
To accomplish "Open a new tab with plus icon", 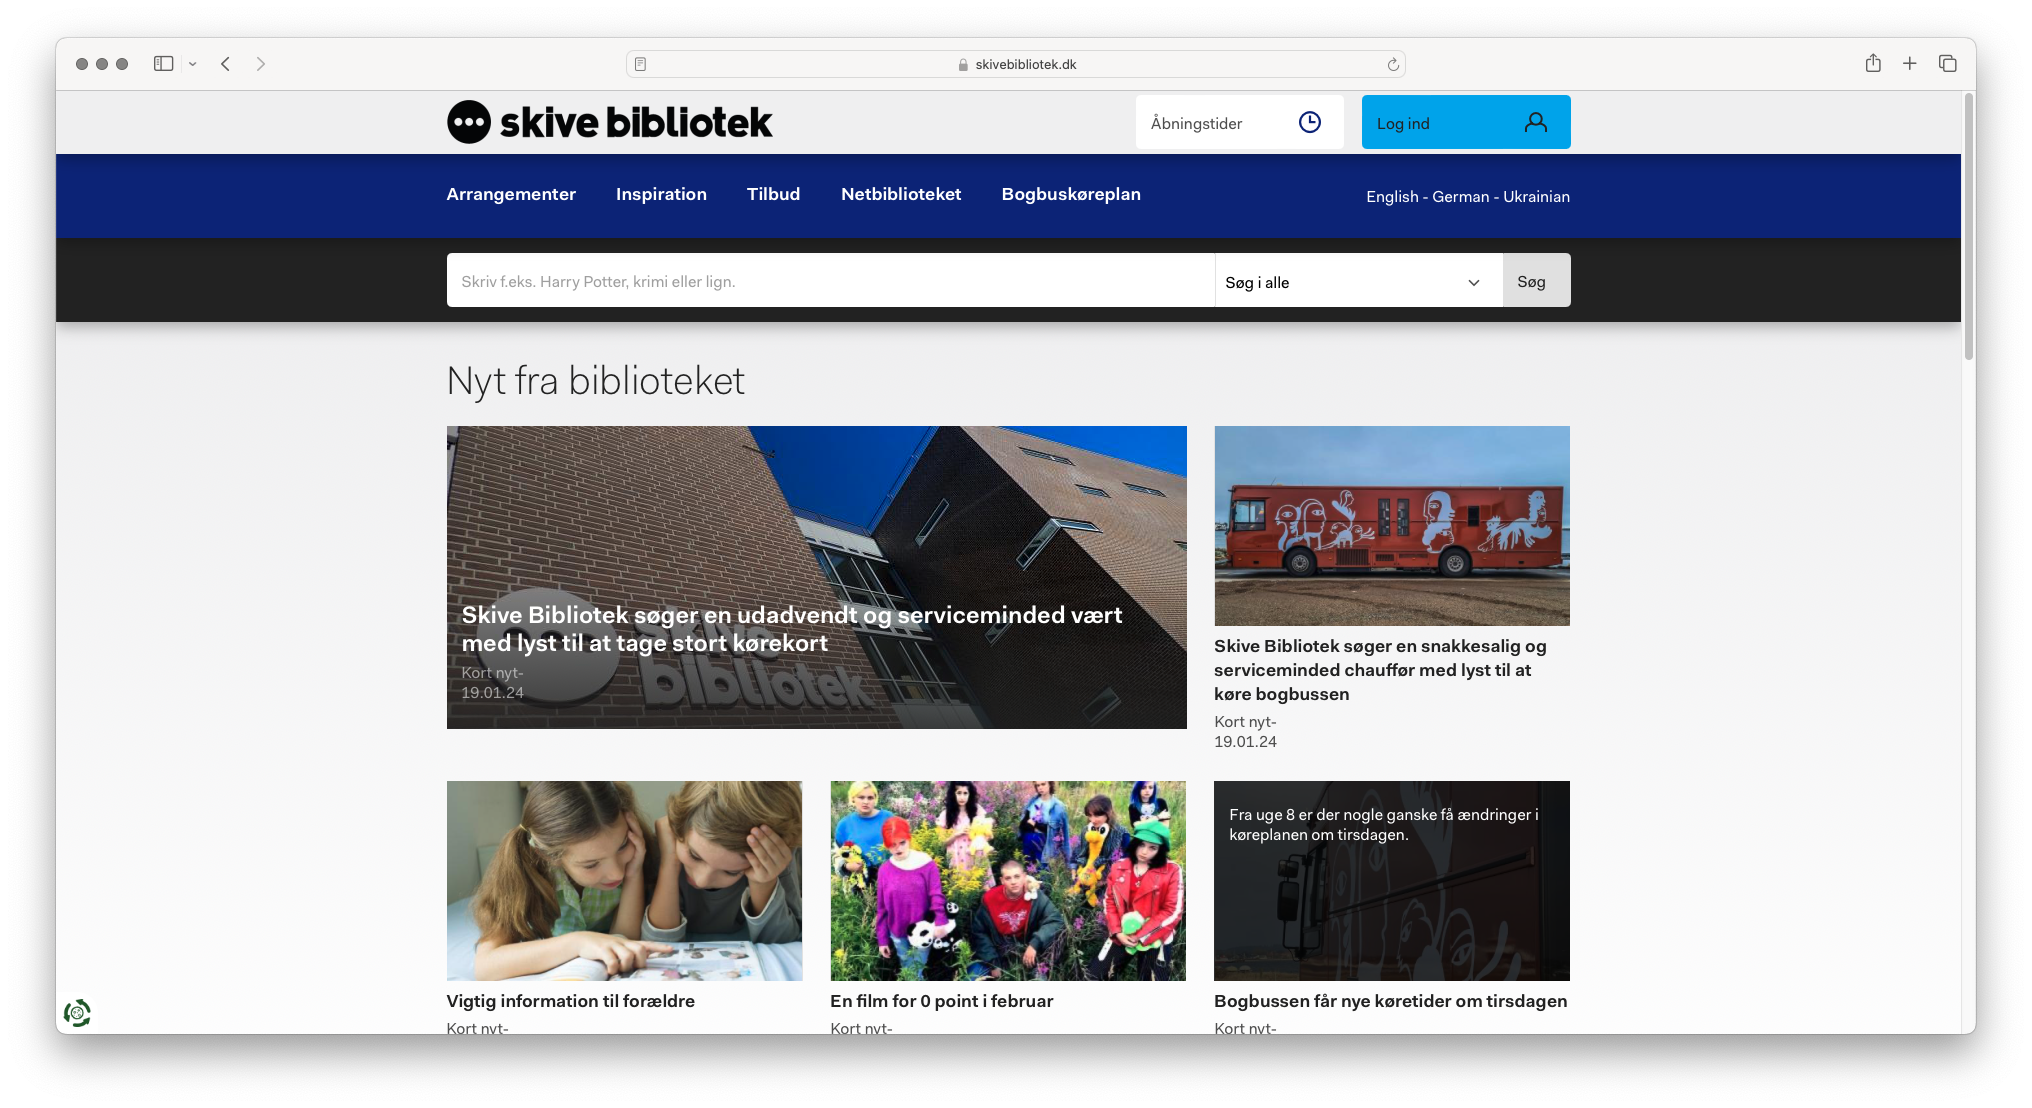I will (x=1910, y=63).
